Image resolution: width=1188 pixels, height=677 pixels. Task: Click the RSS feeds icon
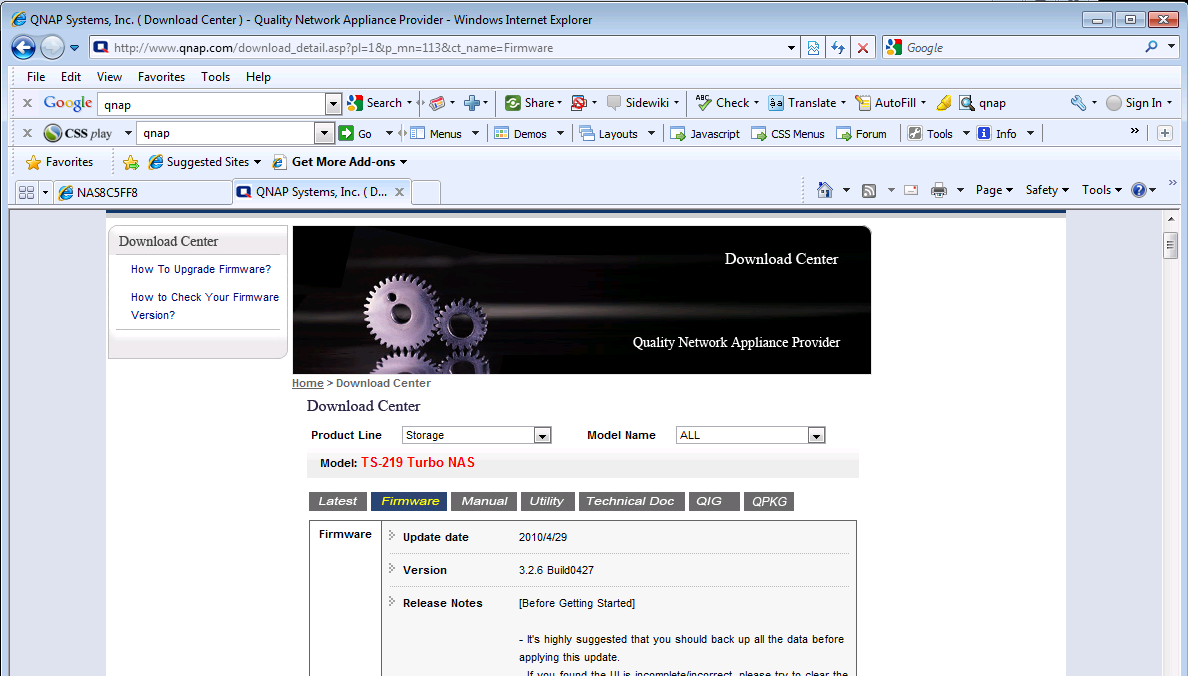click(x=869, y=190)
